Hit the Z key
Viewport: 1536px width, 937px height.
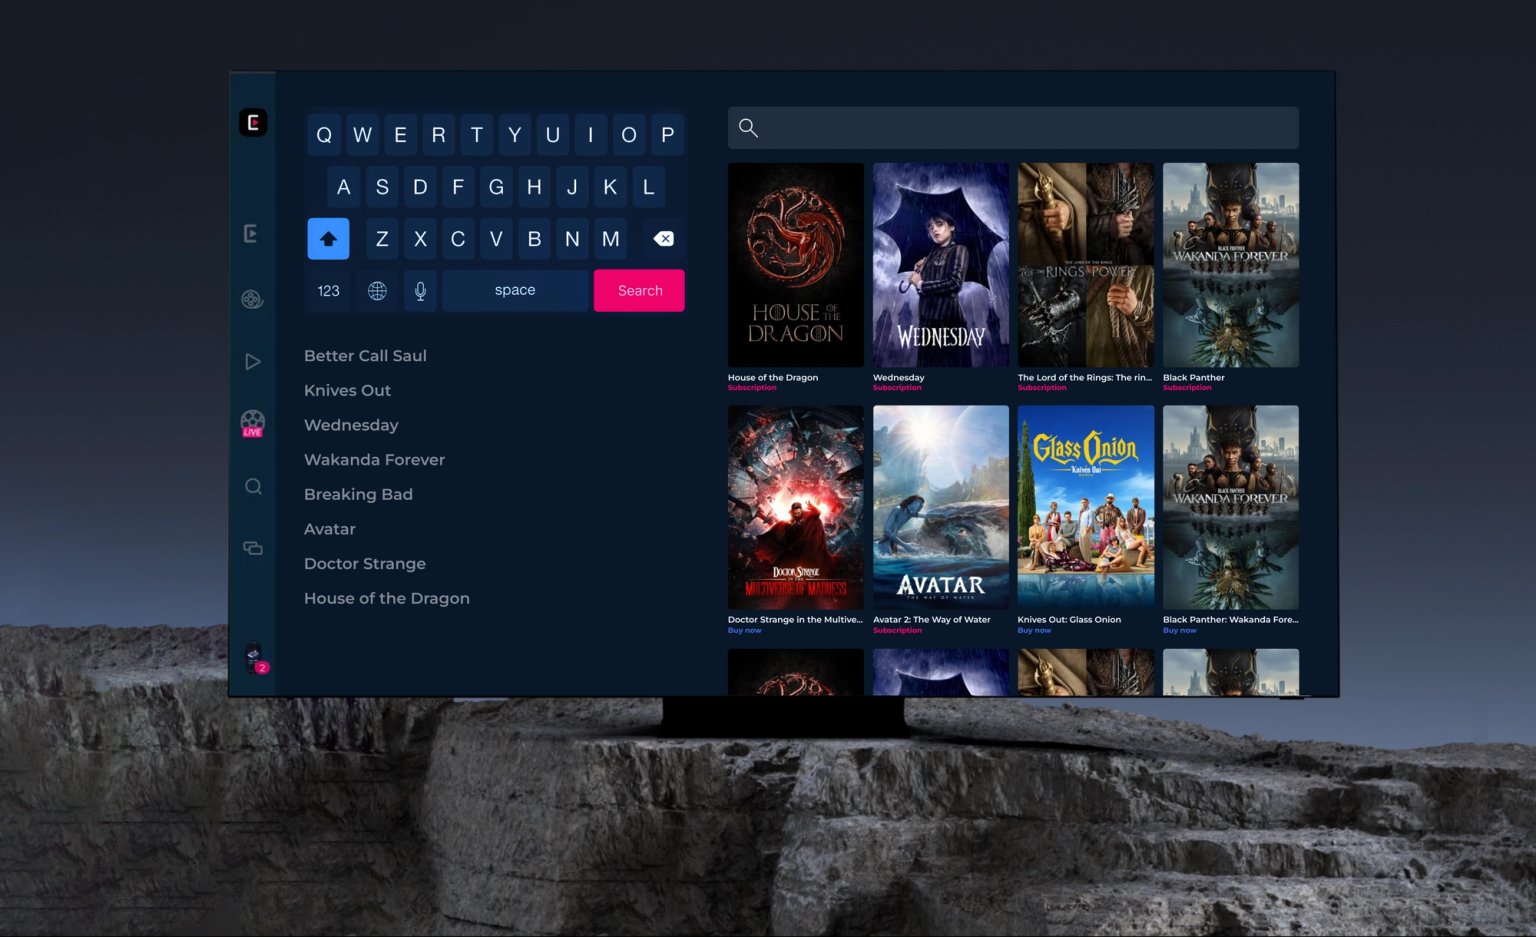click(x=382, y=239)
